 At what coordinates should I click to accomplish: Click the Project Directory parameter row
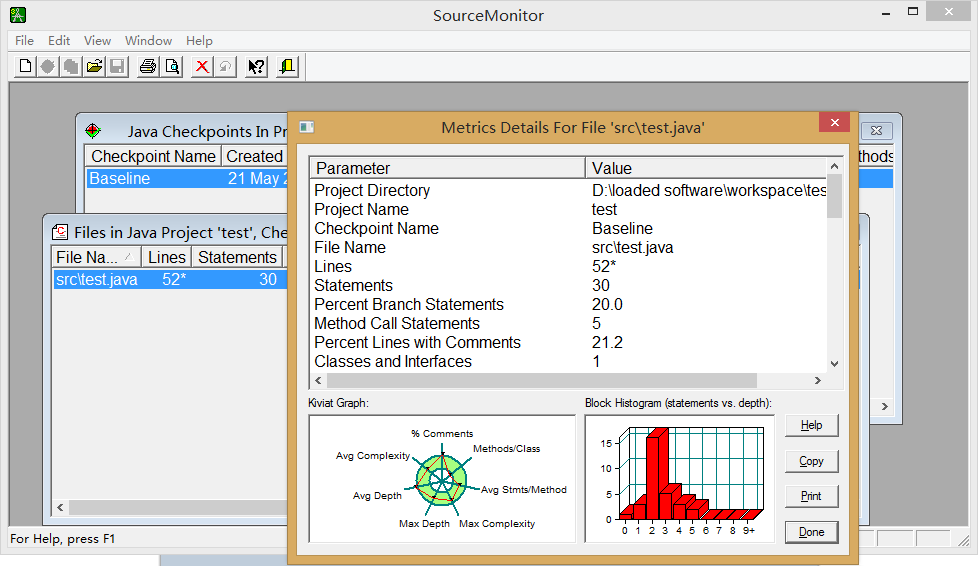568,190
